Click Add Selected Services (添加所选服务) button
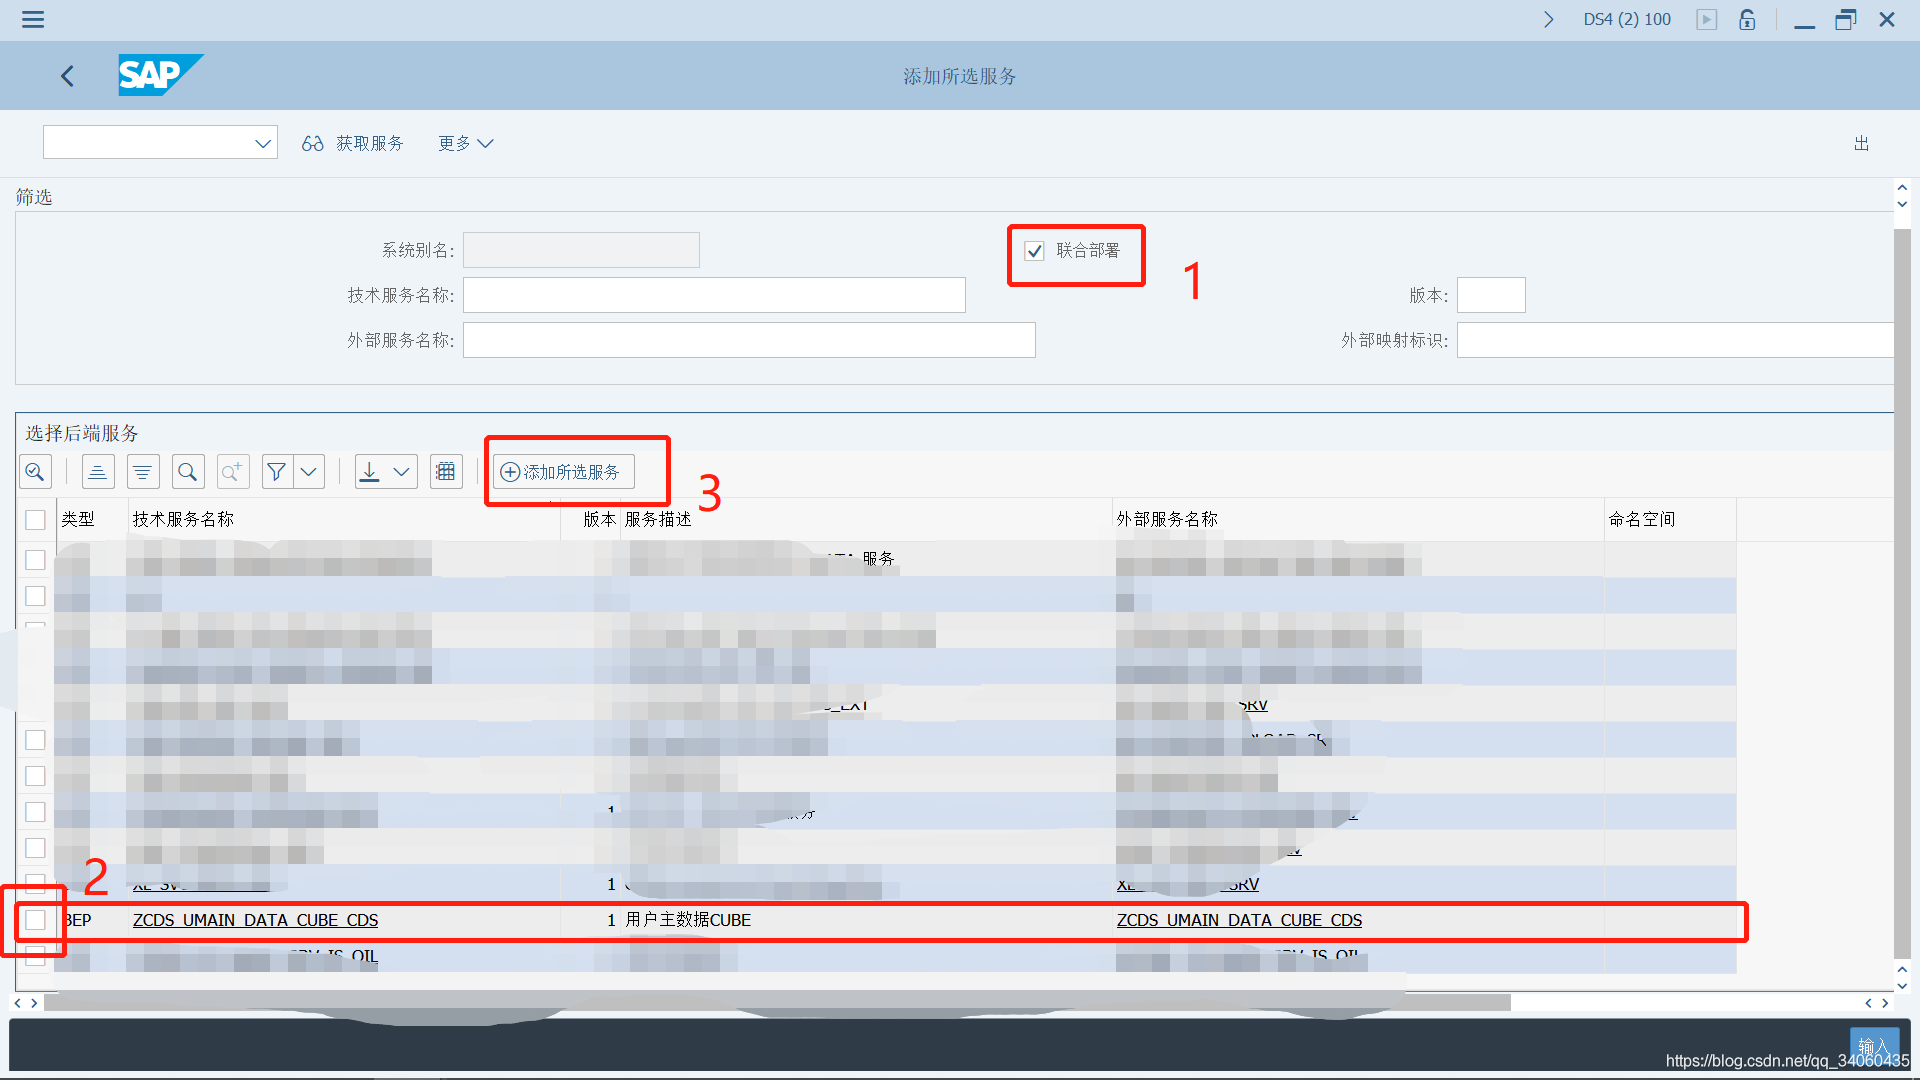Viewport: 1920px width, 1080px height. point(564,472)
